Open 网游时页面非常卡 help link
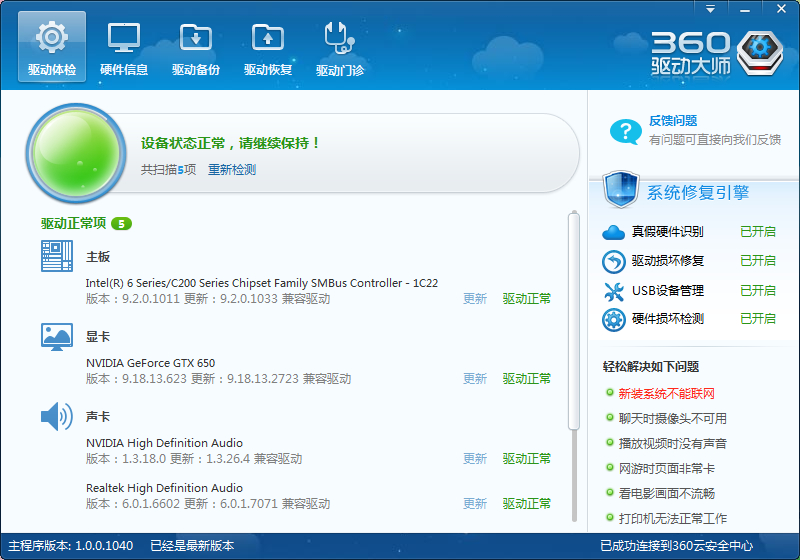Image resolution: width=800 pixels, height=560 pixels. pyautogui.click(x=666, y=468)
